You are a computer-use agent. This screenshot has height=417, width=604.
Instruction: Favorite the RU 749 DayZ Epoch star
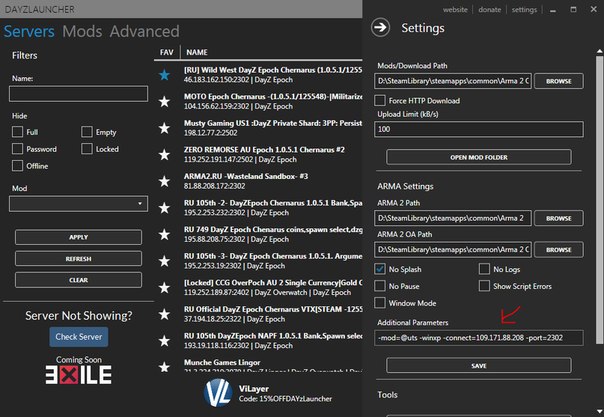[164, 234]
